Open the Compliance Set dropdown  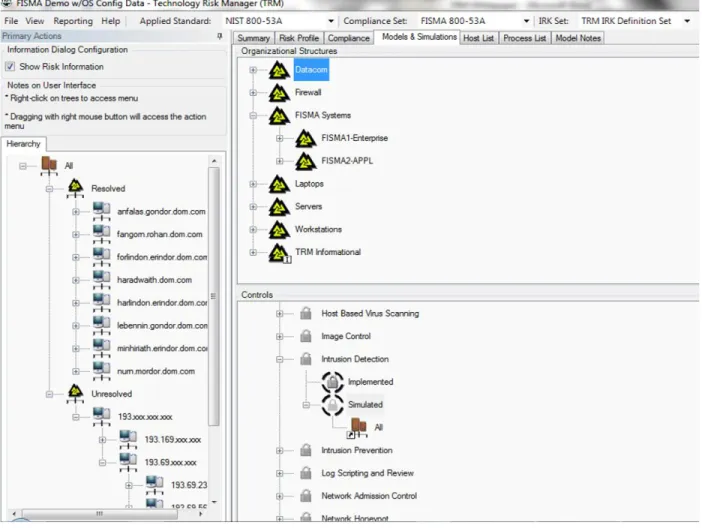pyautogui.click(x=526, y=21)
